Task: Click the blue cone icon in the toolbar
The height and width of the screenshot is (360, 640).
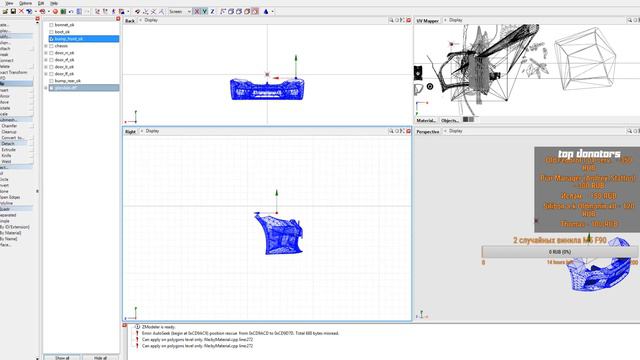Action: 266,11
